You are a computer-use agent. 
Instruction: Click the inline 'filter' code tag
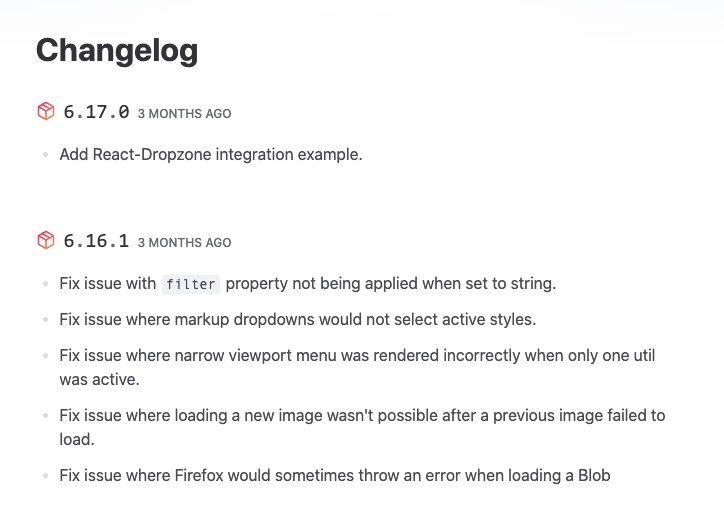190,284
